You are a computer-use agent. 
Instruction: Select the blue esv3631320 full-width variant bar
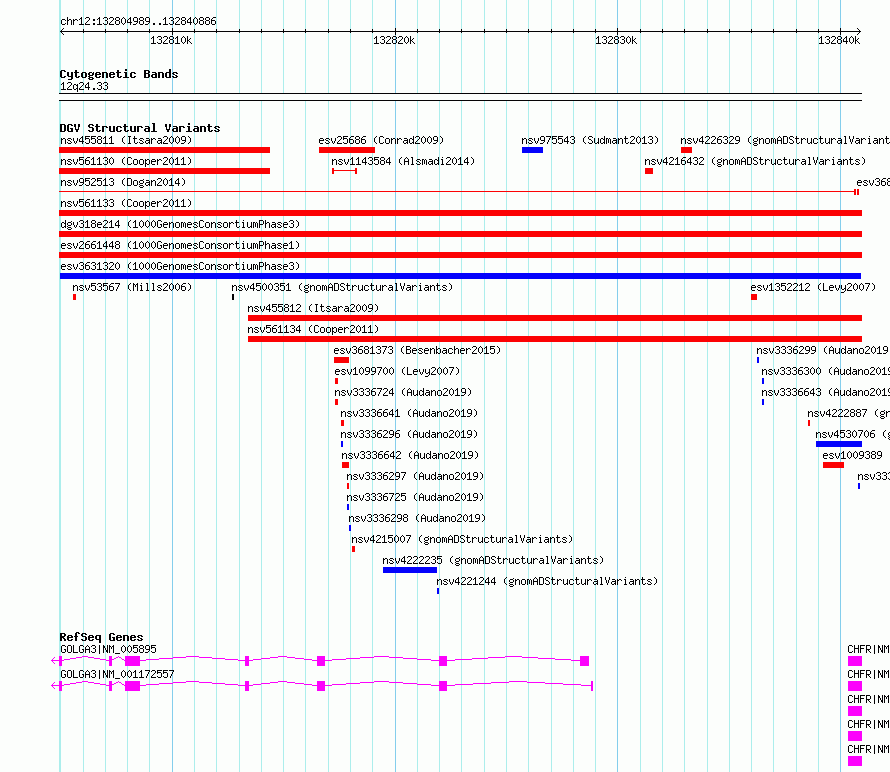point(460,276)
